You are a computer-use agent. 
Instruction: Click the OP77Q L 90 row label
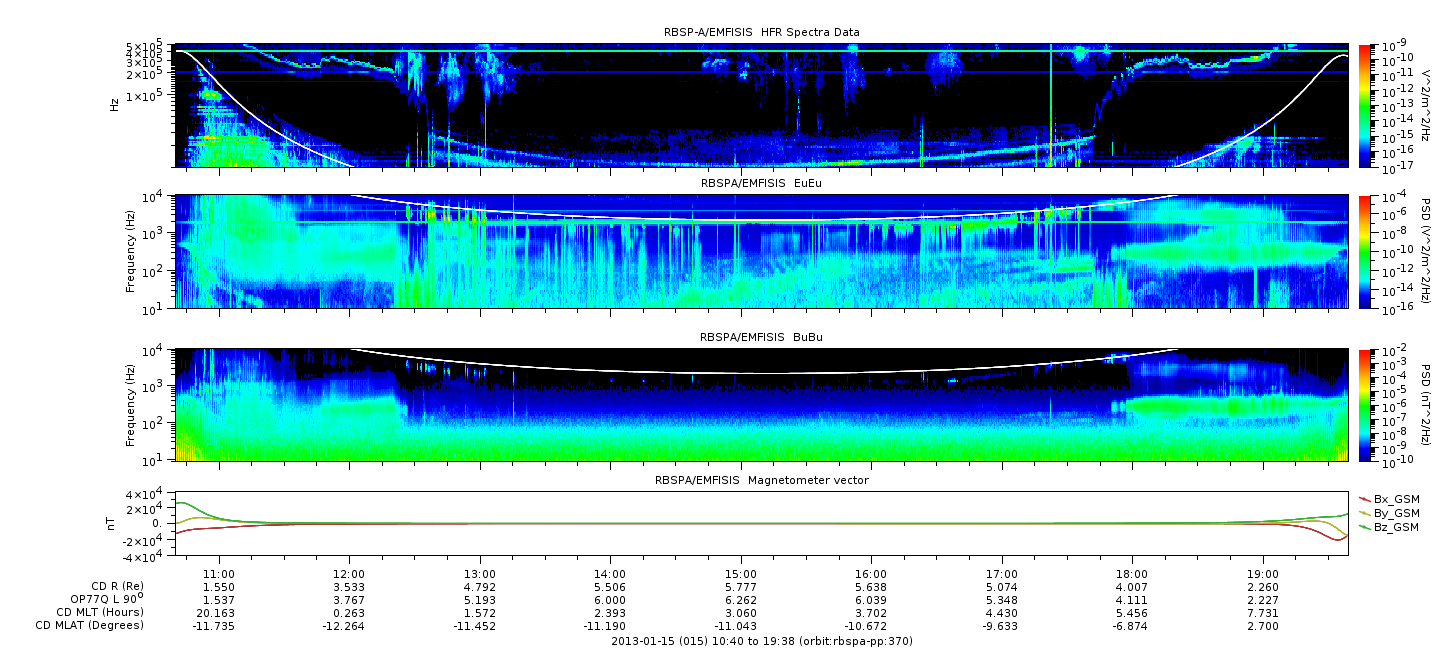coord(99,599)
